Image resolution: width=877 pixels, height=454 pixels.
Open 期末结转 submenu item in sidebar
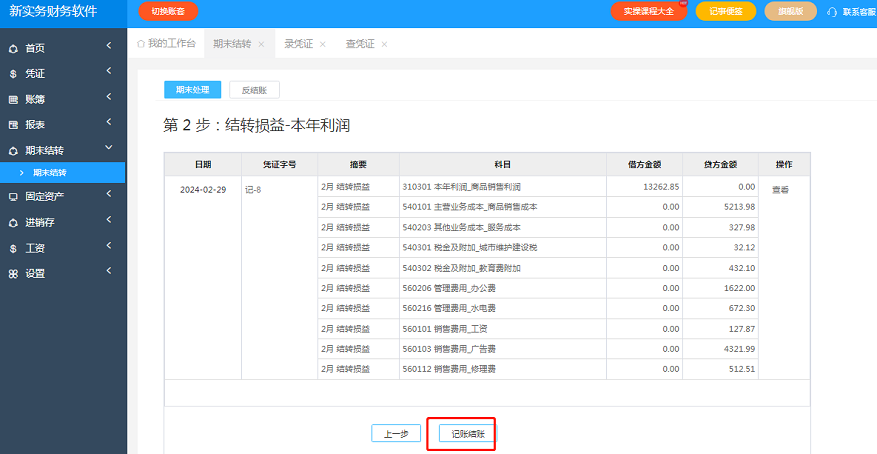pyautogui.click(x=63, y=173)
